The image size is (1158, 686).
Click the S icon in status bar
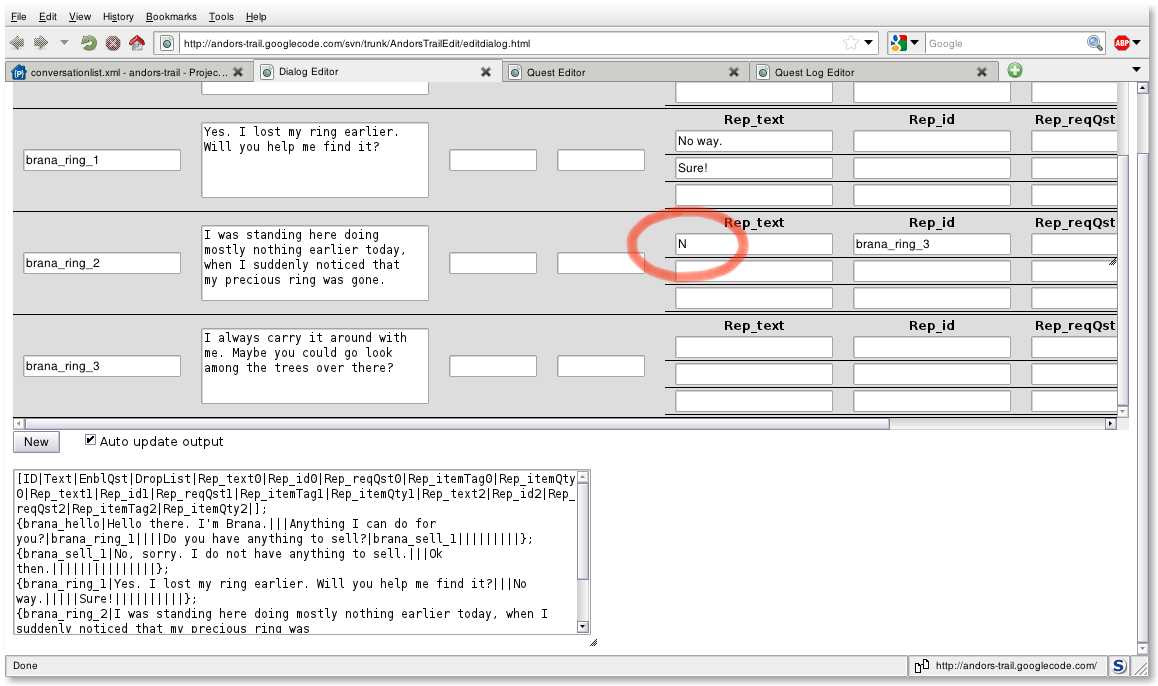1120,666
